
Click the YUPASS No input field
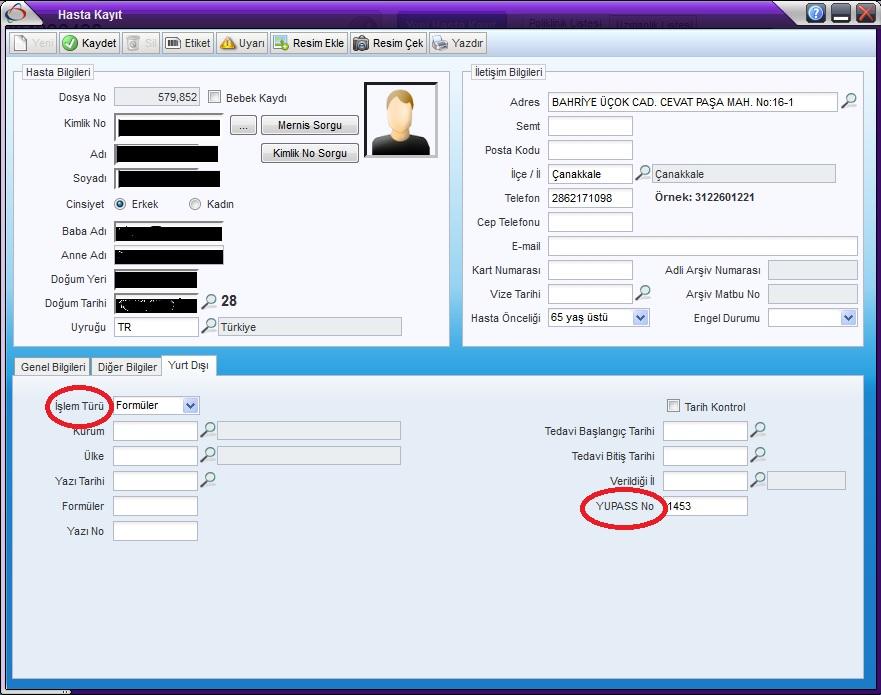click(x=705, y=507)
